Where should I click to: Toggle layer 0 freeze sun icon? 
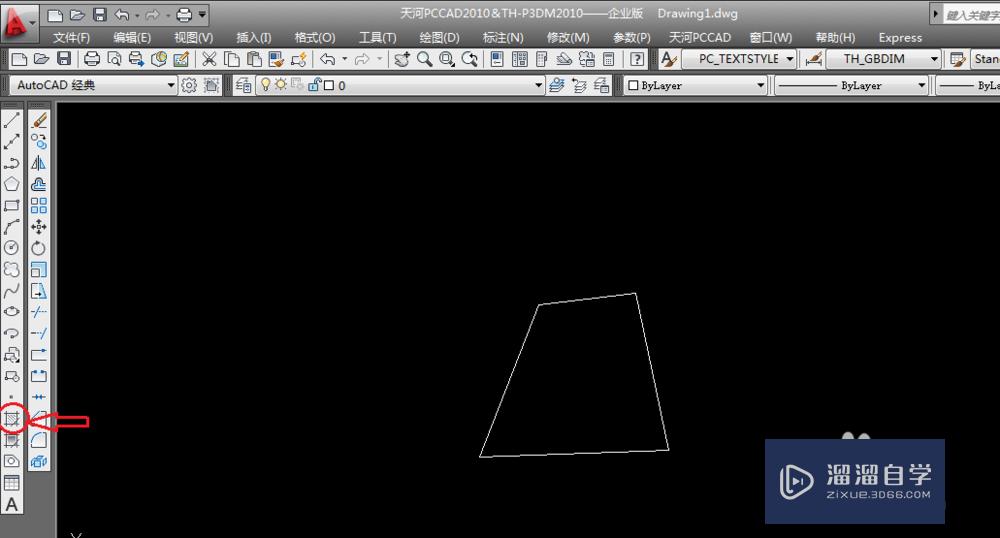point(281,85)
